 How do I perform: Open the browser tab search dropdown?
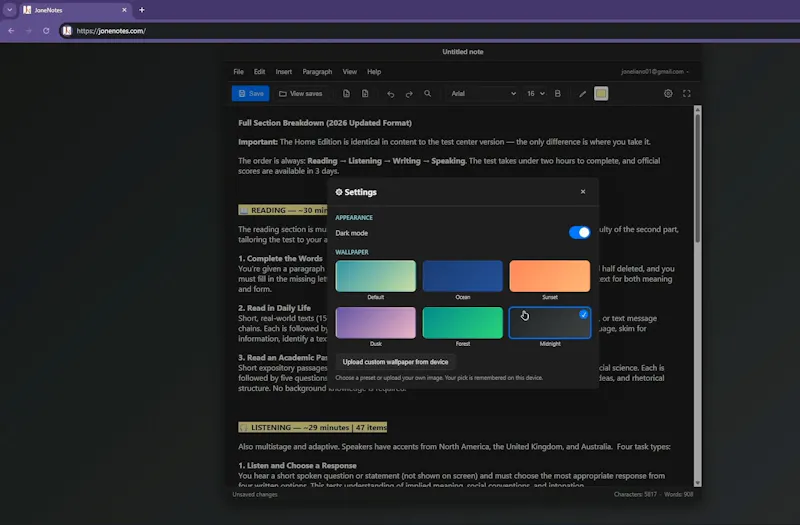pos(9,10)
